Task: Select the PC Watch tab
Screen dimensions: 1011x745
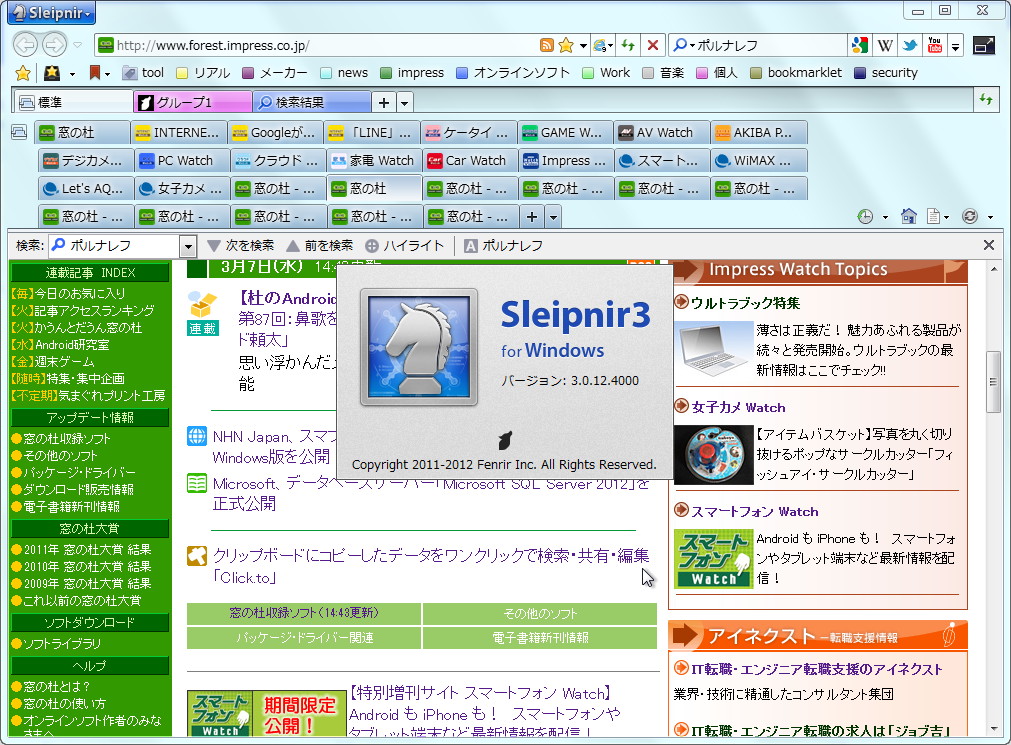Action: (x=180, y=159)
